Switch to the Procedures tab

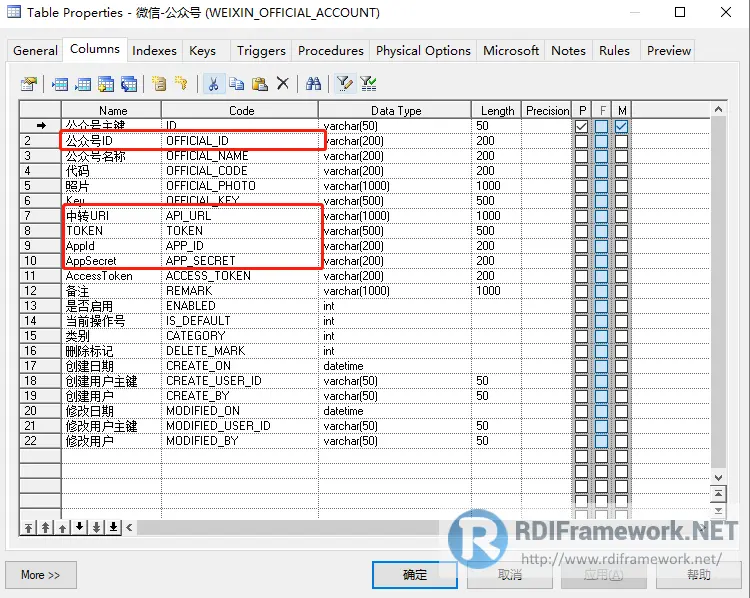(331, 50)
